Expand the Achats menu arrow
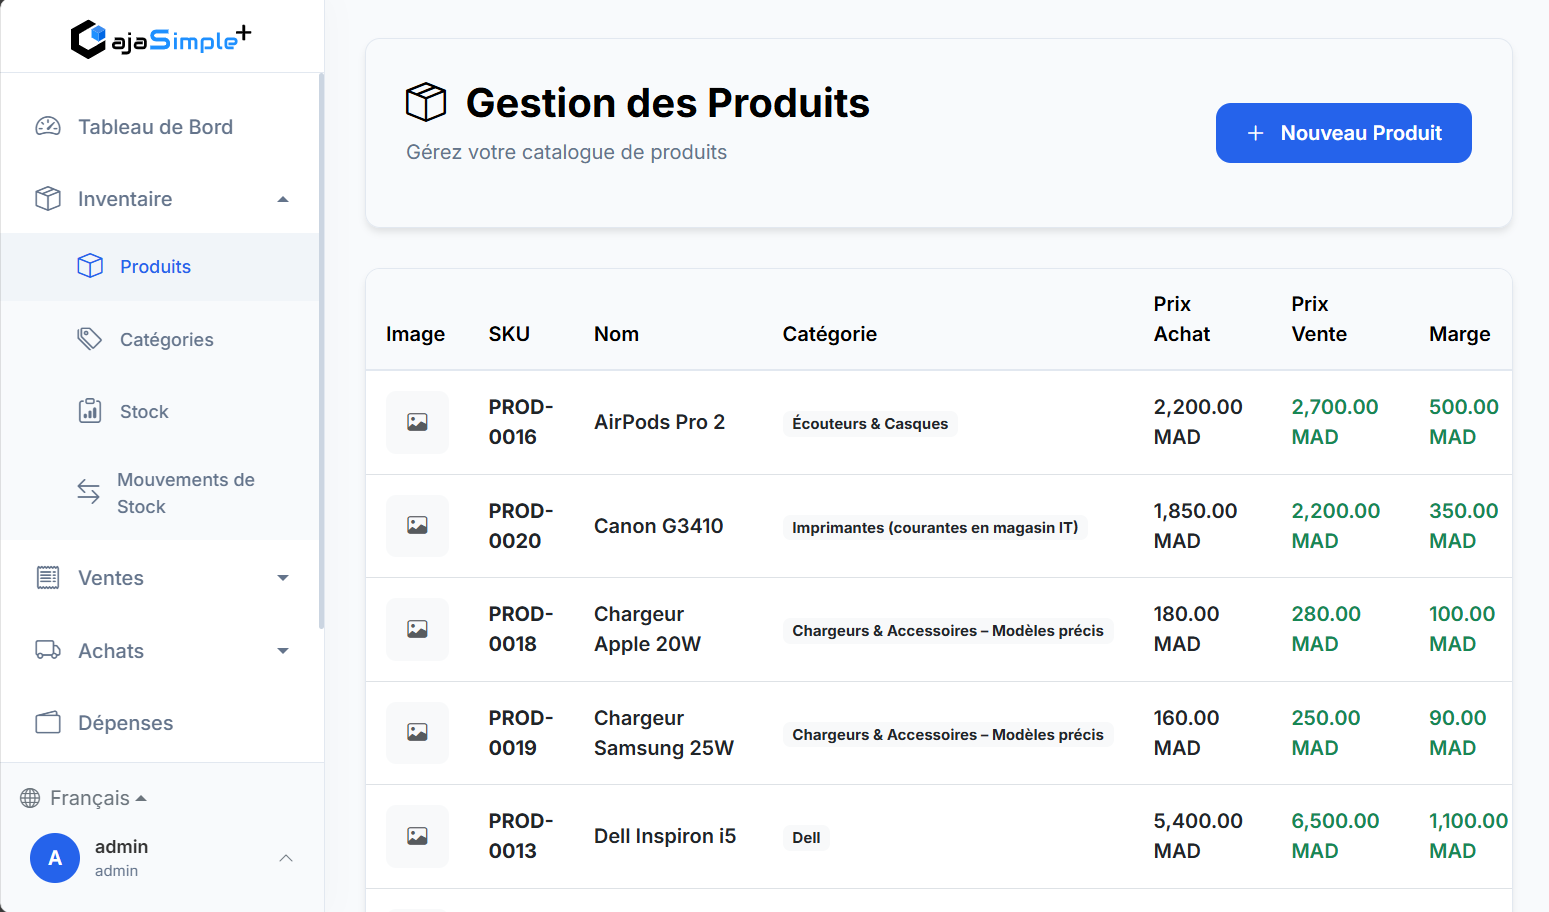This screenshot has height=912, width=1549. point(283,651)
